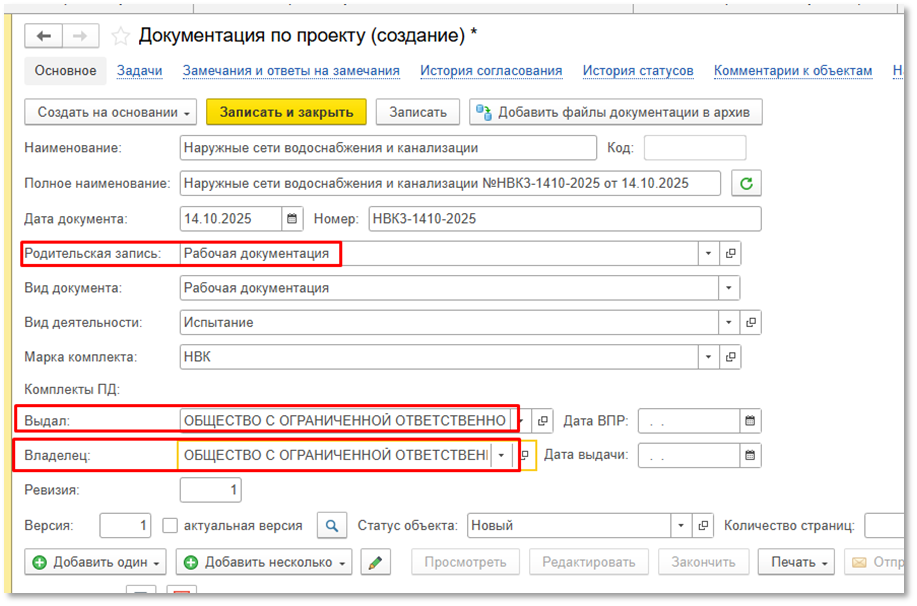The width and height of the screenshot is (917, 606).
Task: Open calendar picker for Дата ВПР
Action: (x=749, y=421)
